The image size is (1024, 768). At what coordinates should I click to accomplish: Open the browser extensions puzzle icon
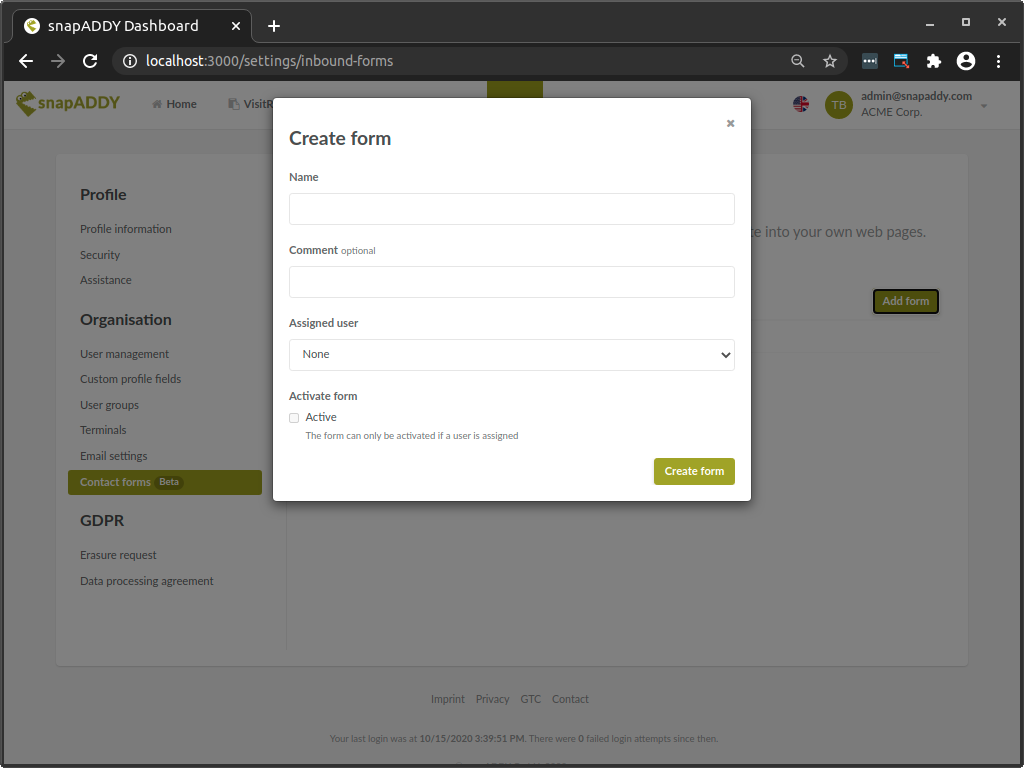tap(933, 61)
